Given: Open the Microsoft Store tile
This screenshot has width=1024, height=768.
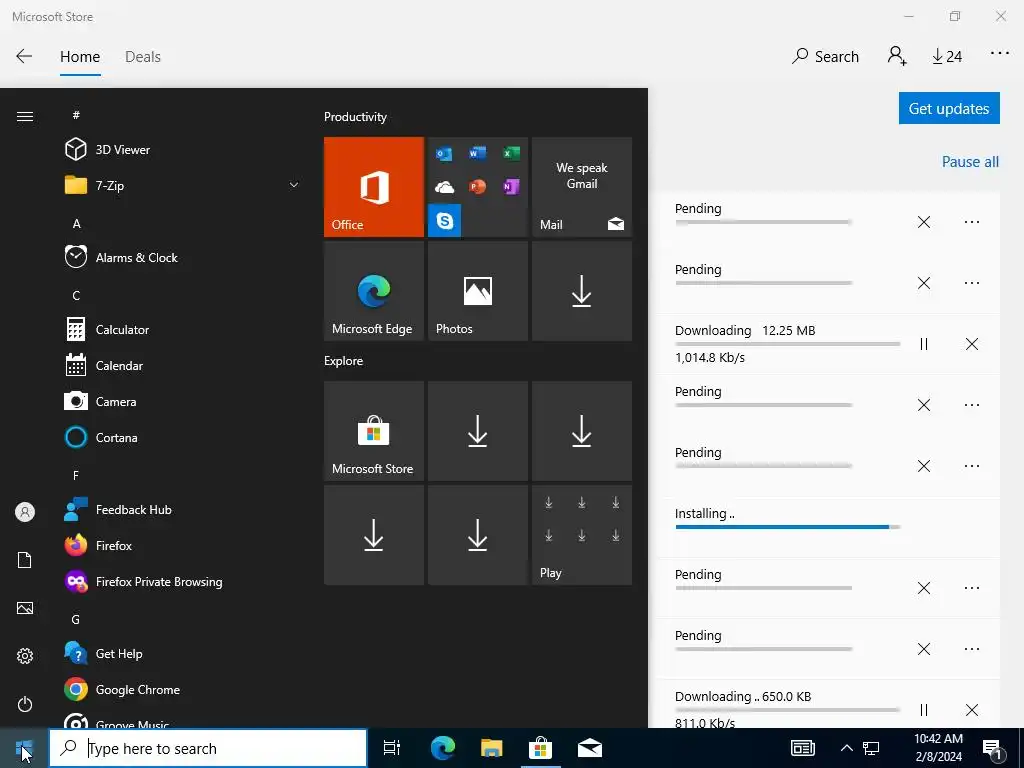Looking at the screenshot, I should pos(374,431).
